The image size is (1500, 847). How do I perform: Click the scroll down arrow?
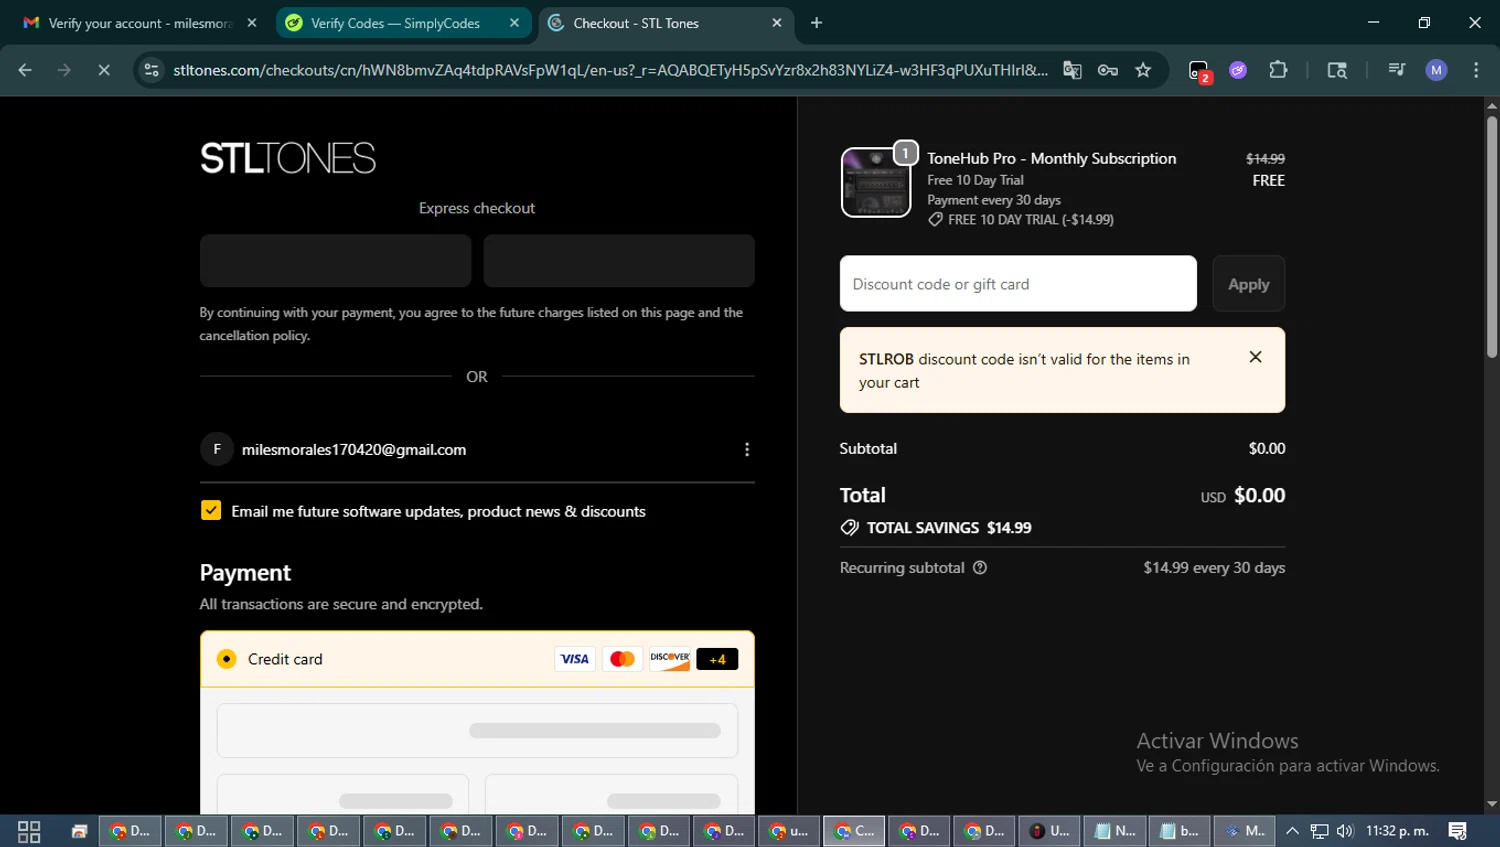click(x=1491, y=804)
